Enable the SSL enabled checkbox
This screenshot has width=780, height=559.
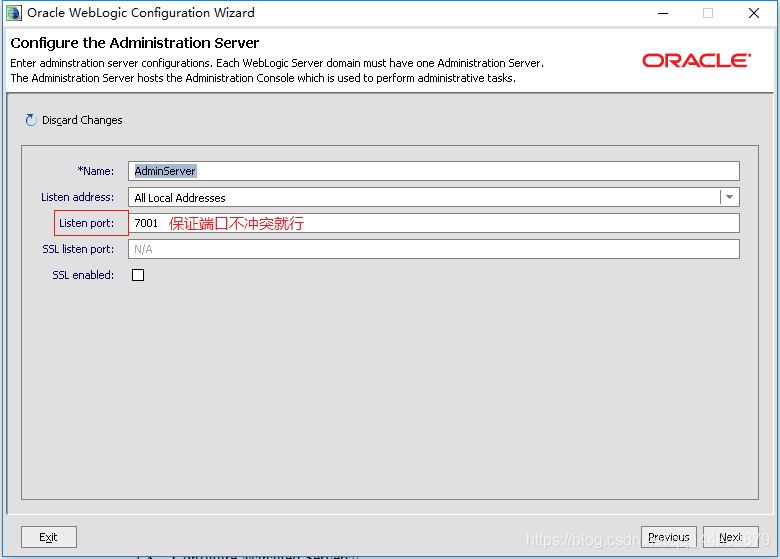pyautogui.click(x=138, y=275)
